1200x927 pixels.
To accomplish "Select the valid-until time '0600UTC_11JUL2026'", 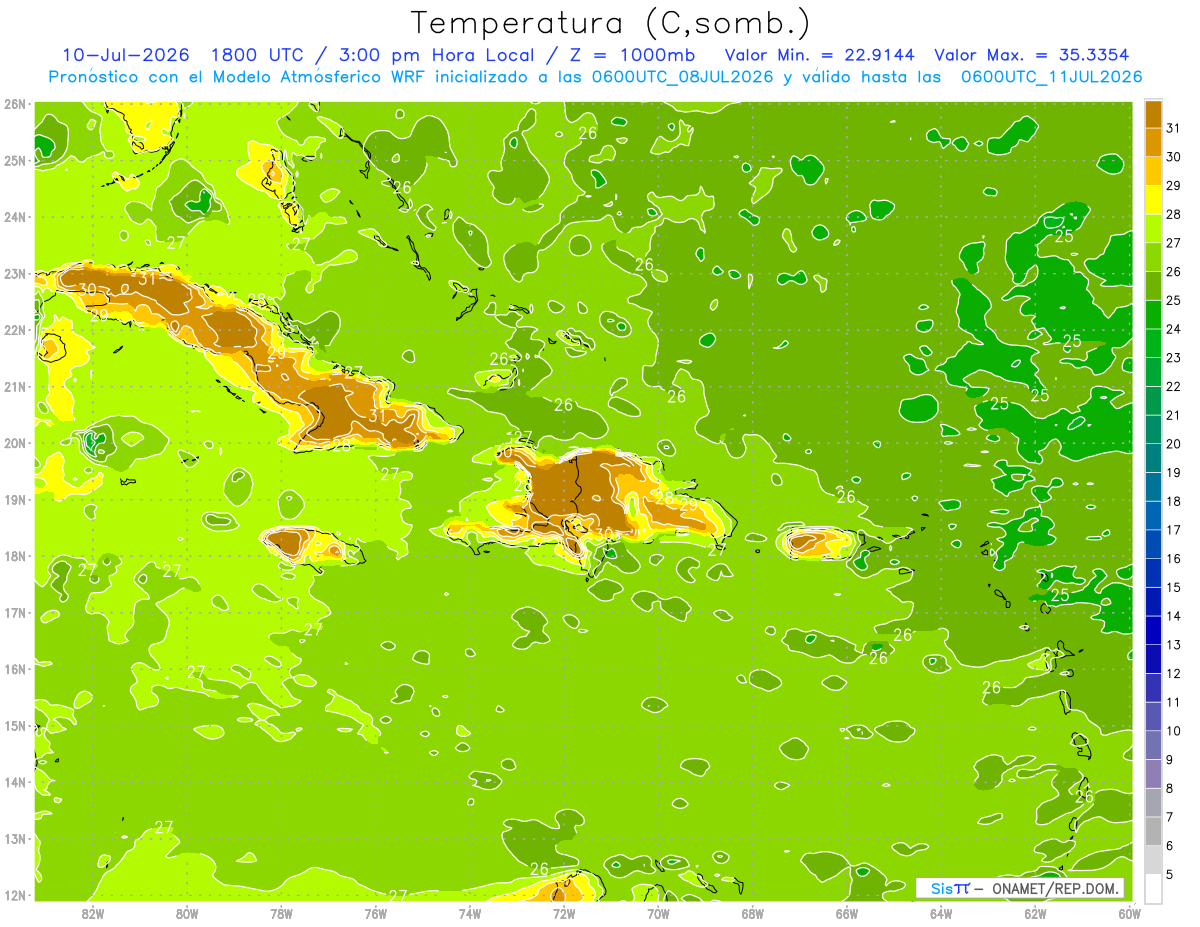I will pos(1051,77).
